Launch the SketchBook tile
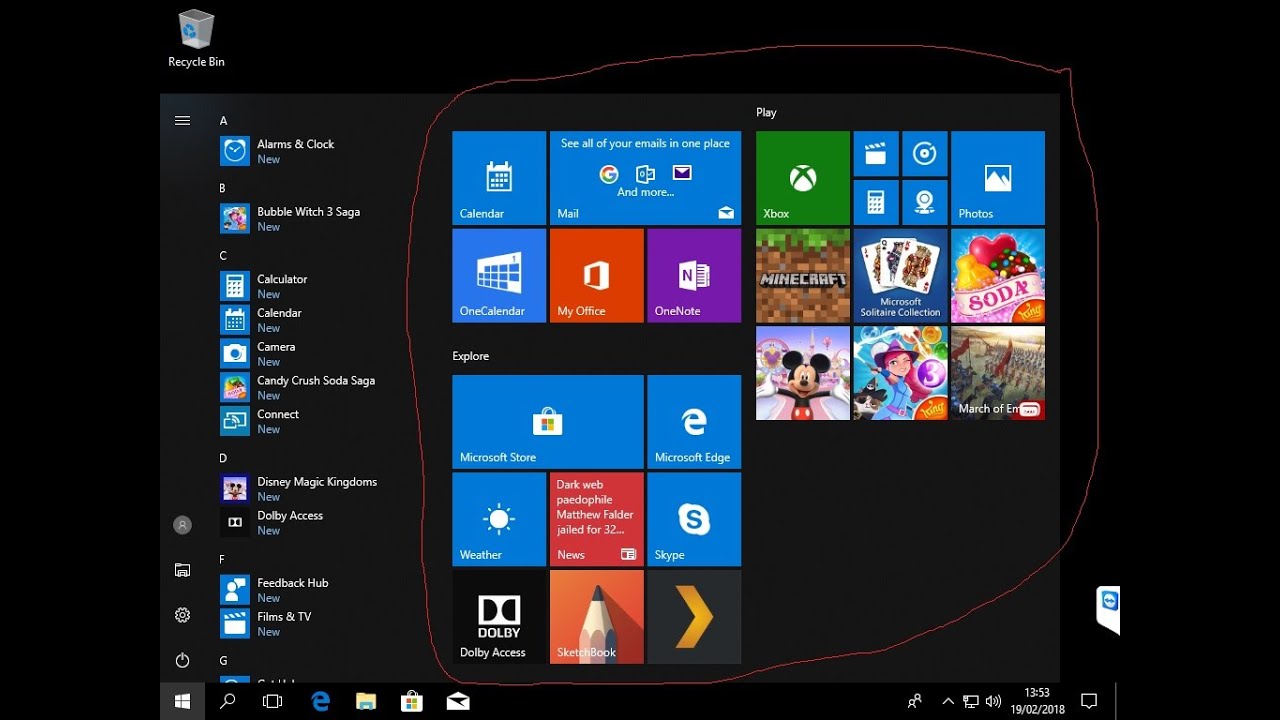Viewport: 1280px width, 720px height. (x=596, y=617)
